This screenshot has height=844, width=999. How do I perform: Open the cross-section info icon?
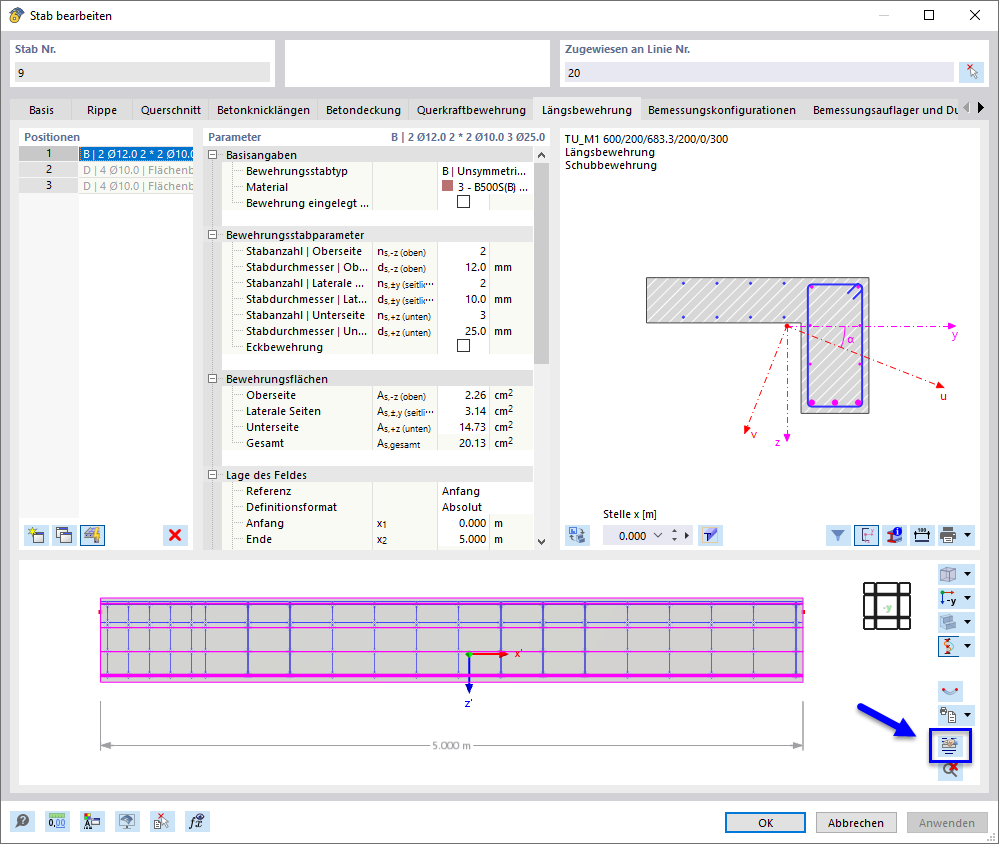pyautogui.click(x=895, y=535)
